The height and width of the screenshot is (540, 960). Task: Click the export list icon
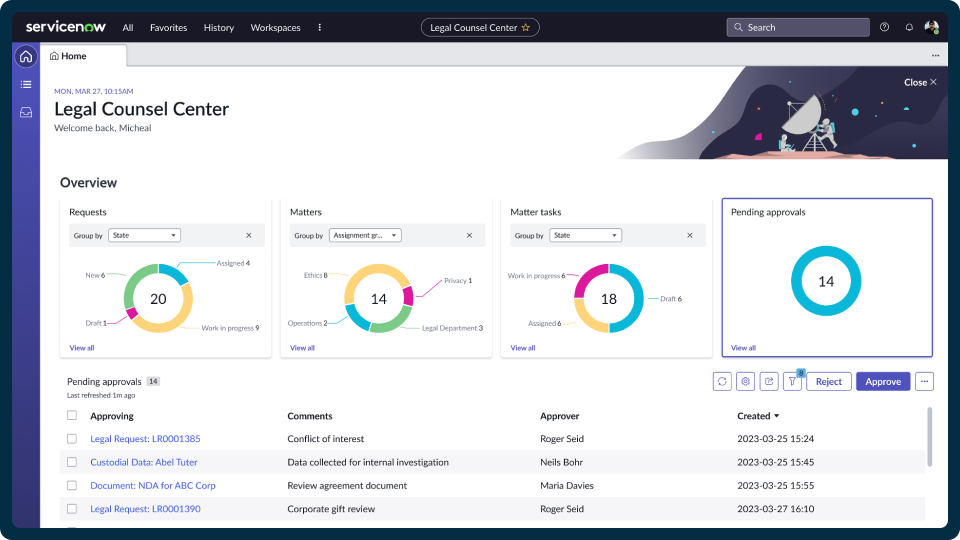(769, 381)
